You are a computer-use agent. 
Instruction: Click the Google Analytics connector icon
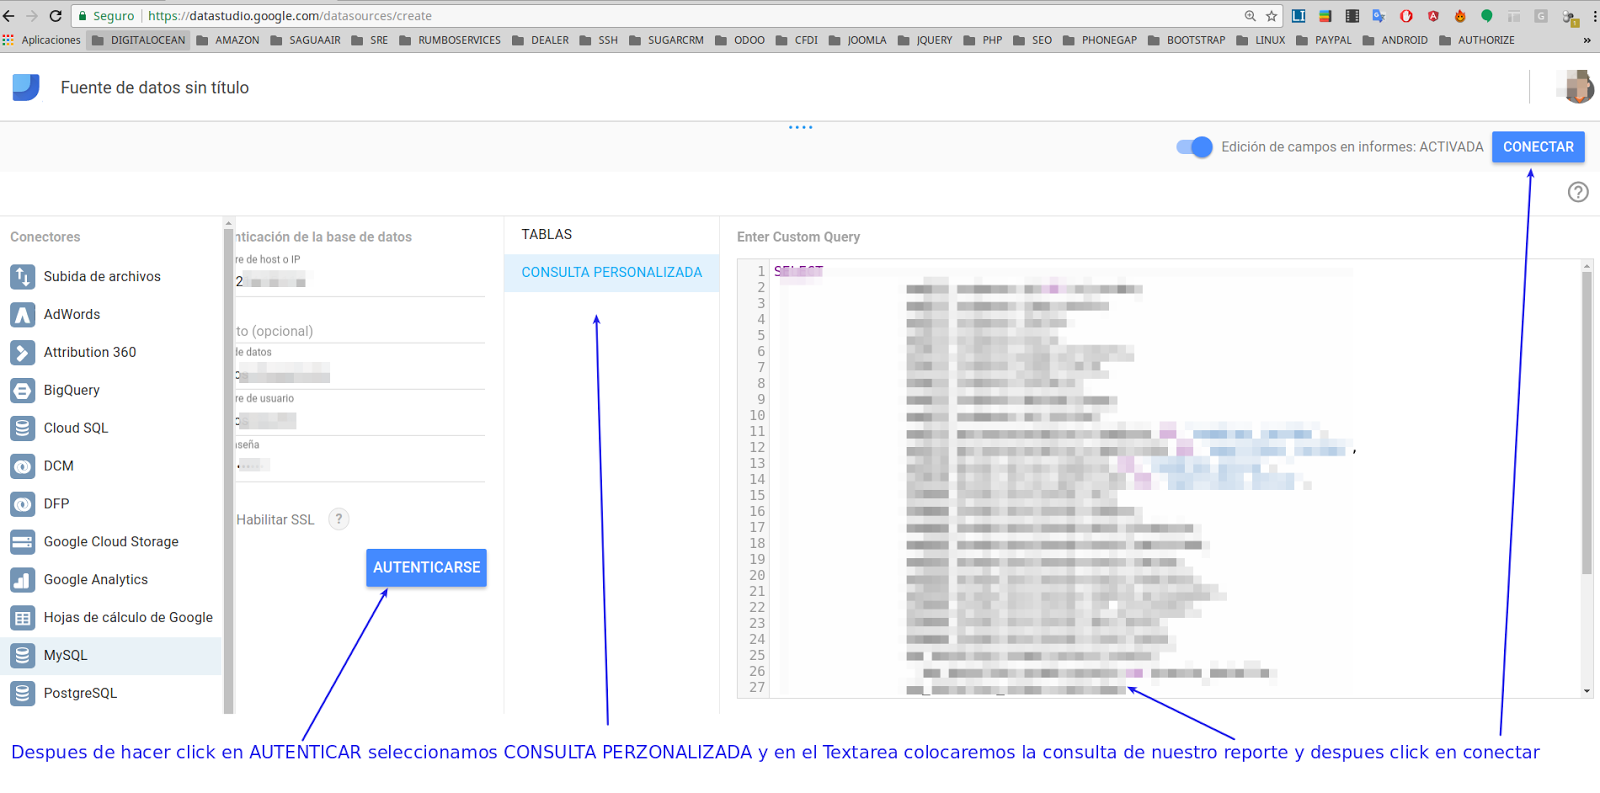[x=22, y=580]
